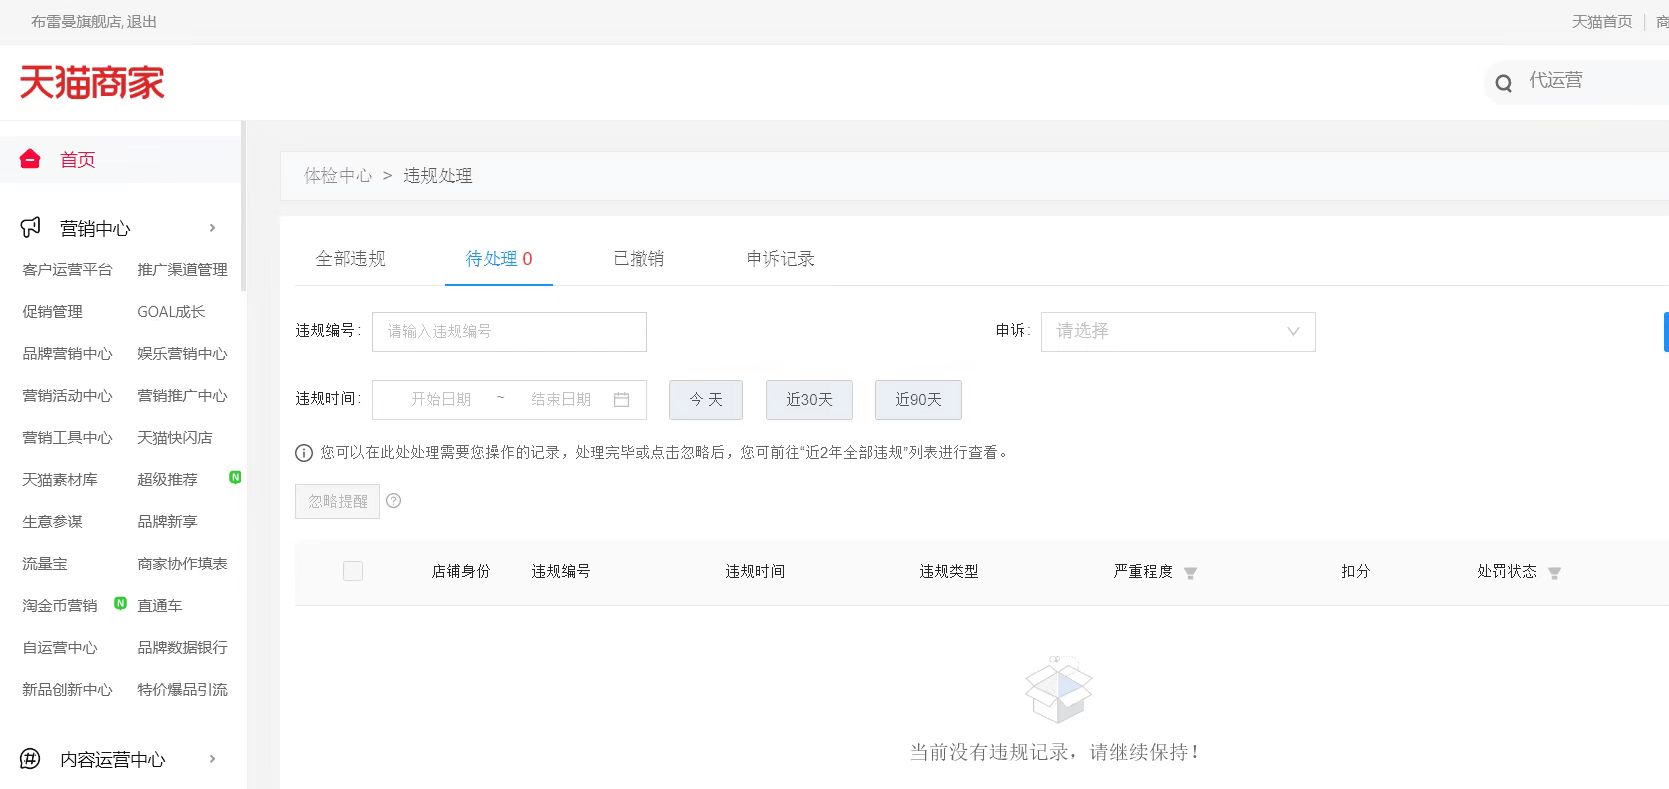Open 自运营中心 in sidebar
This screenshot has width=1669, height=789.
click(60, 648)
